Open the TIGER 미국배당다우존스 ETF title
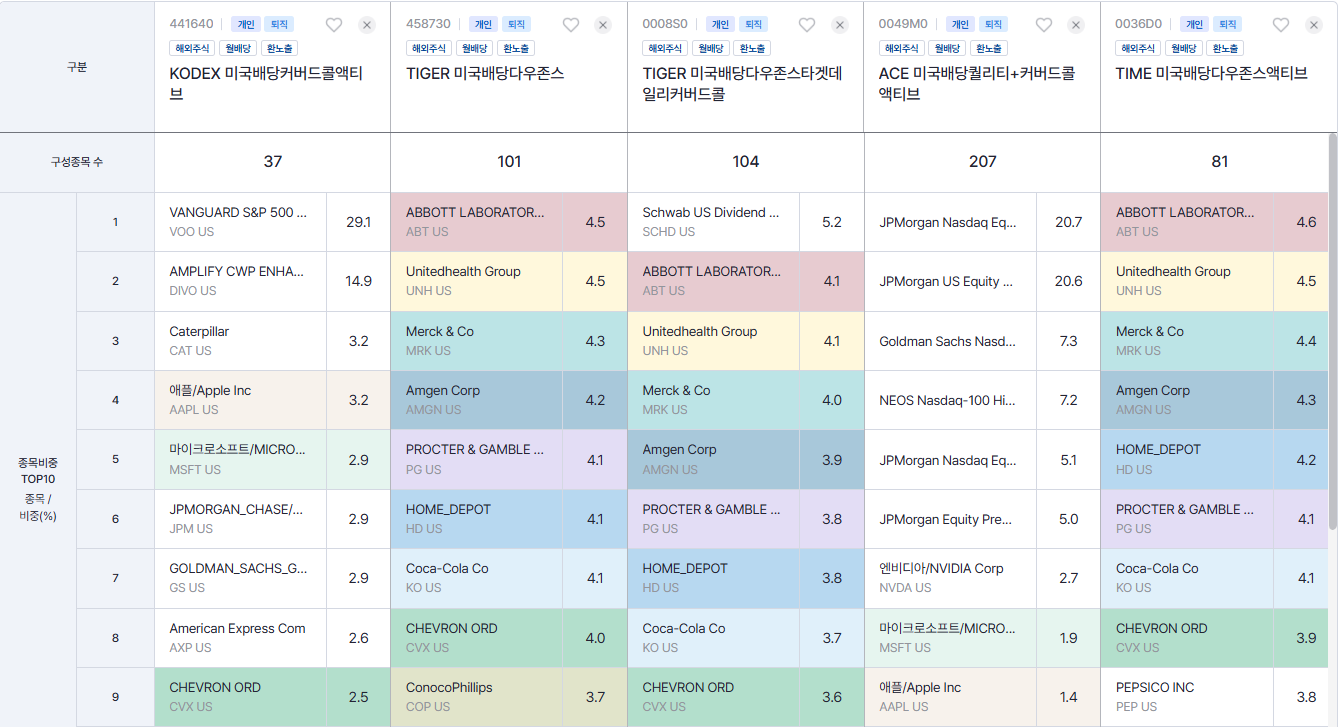 click(485, 73)
